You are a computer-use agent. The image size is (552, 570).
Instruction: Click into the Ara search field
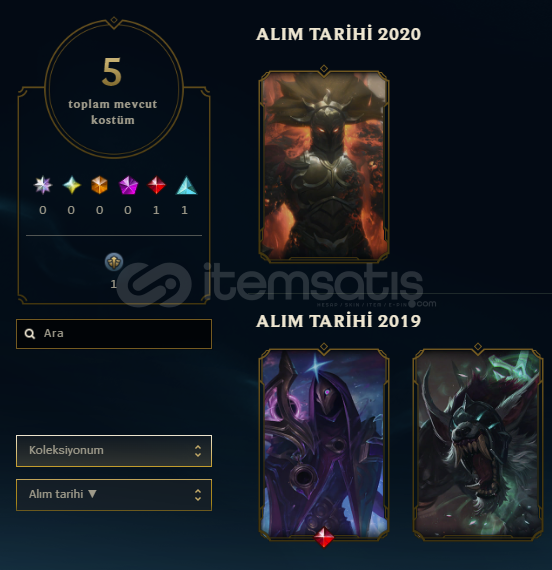pos(114,334)
